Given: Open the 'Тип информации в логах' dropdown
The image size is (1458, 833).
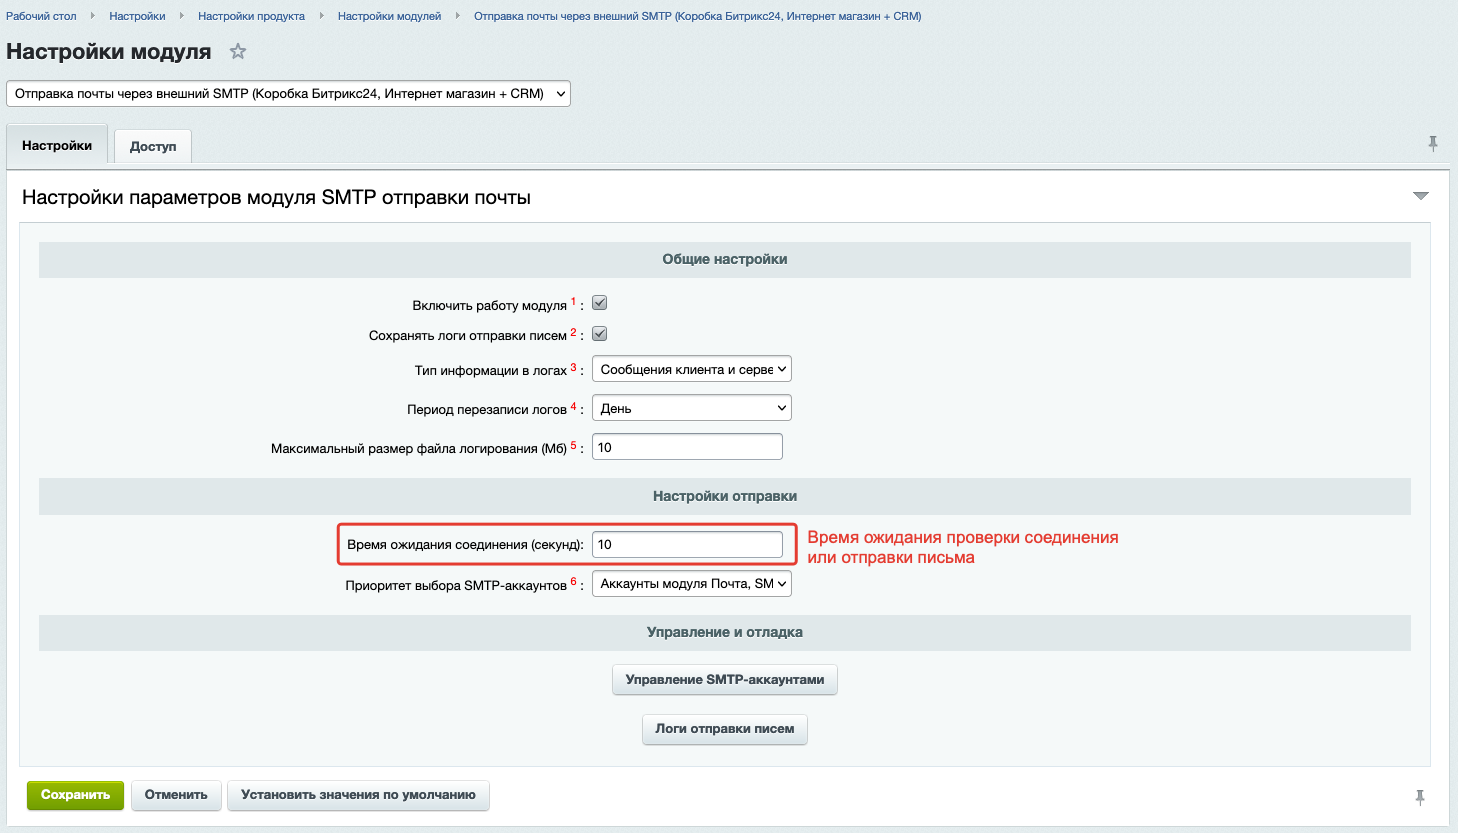Looking at the screenshot, I should [x=692, y=369].
